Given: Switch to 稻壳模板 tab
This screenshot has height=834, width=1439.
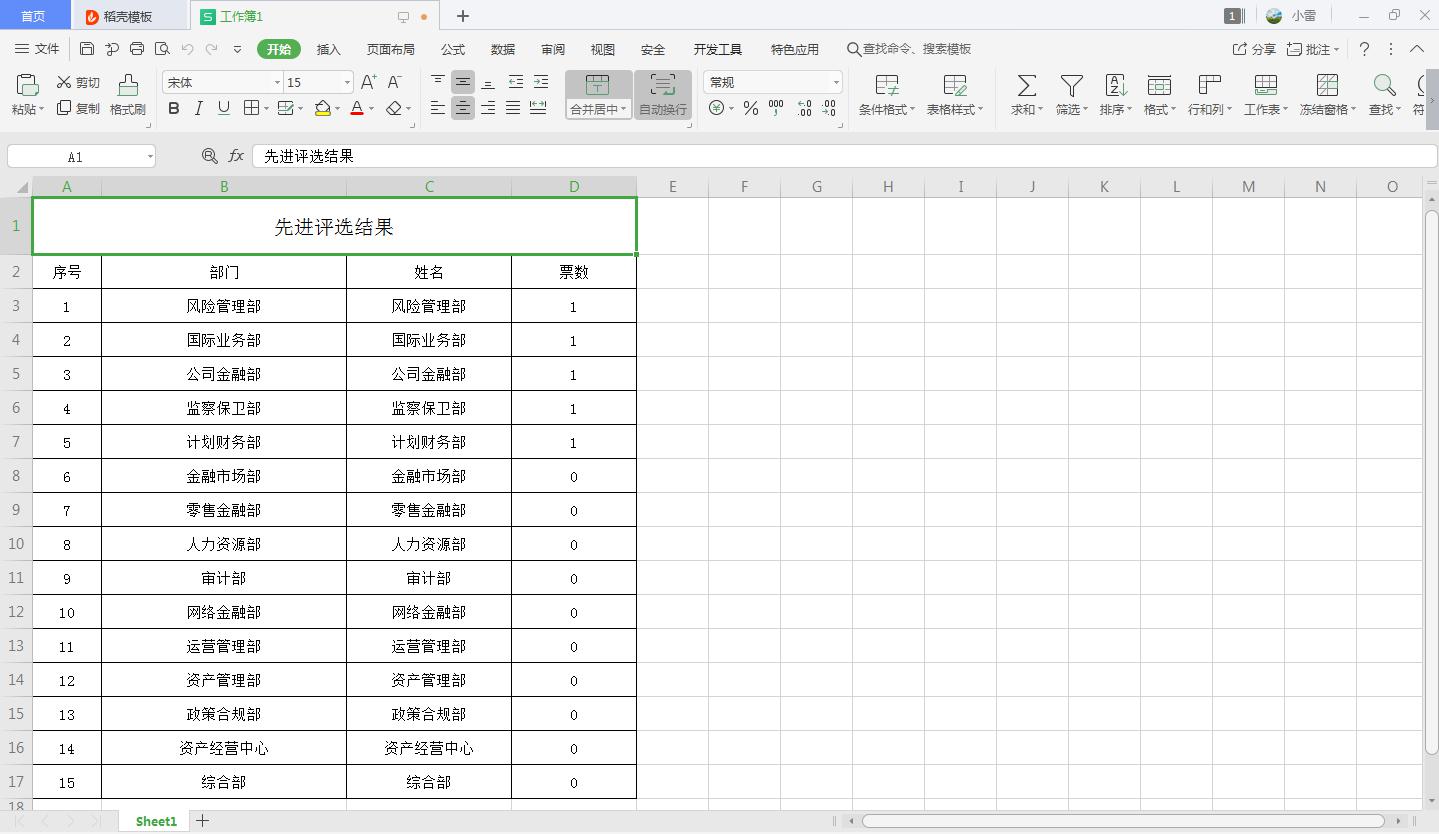Looking at the screenshot, I should tap(127, 16).
